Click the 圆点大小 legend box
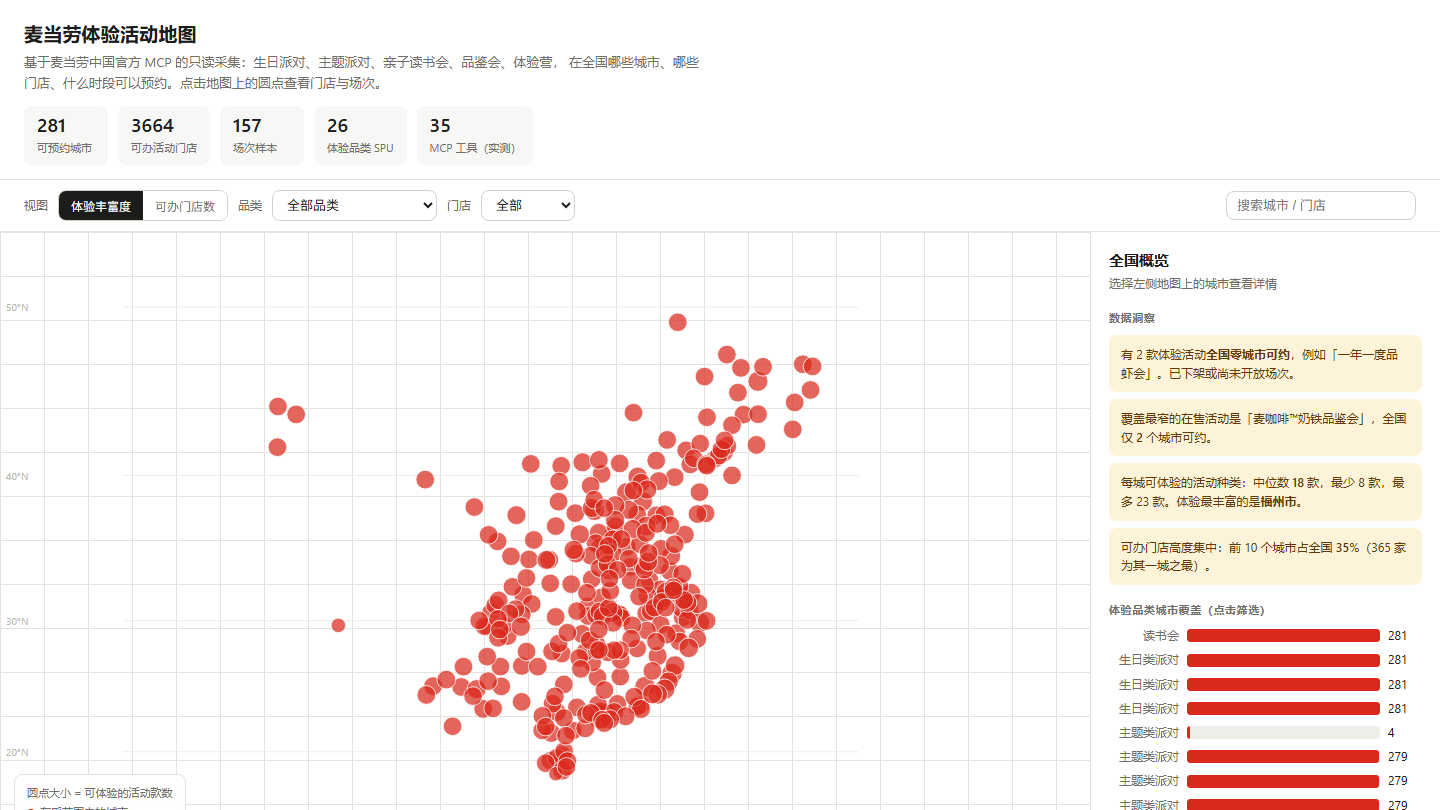The width and height of the screenshot is (1440, 810). click(100, 792)
